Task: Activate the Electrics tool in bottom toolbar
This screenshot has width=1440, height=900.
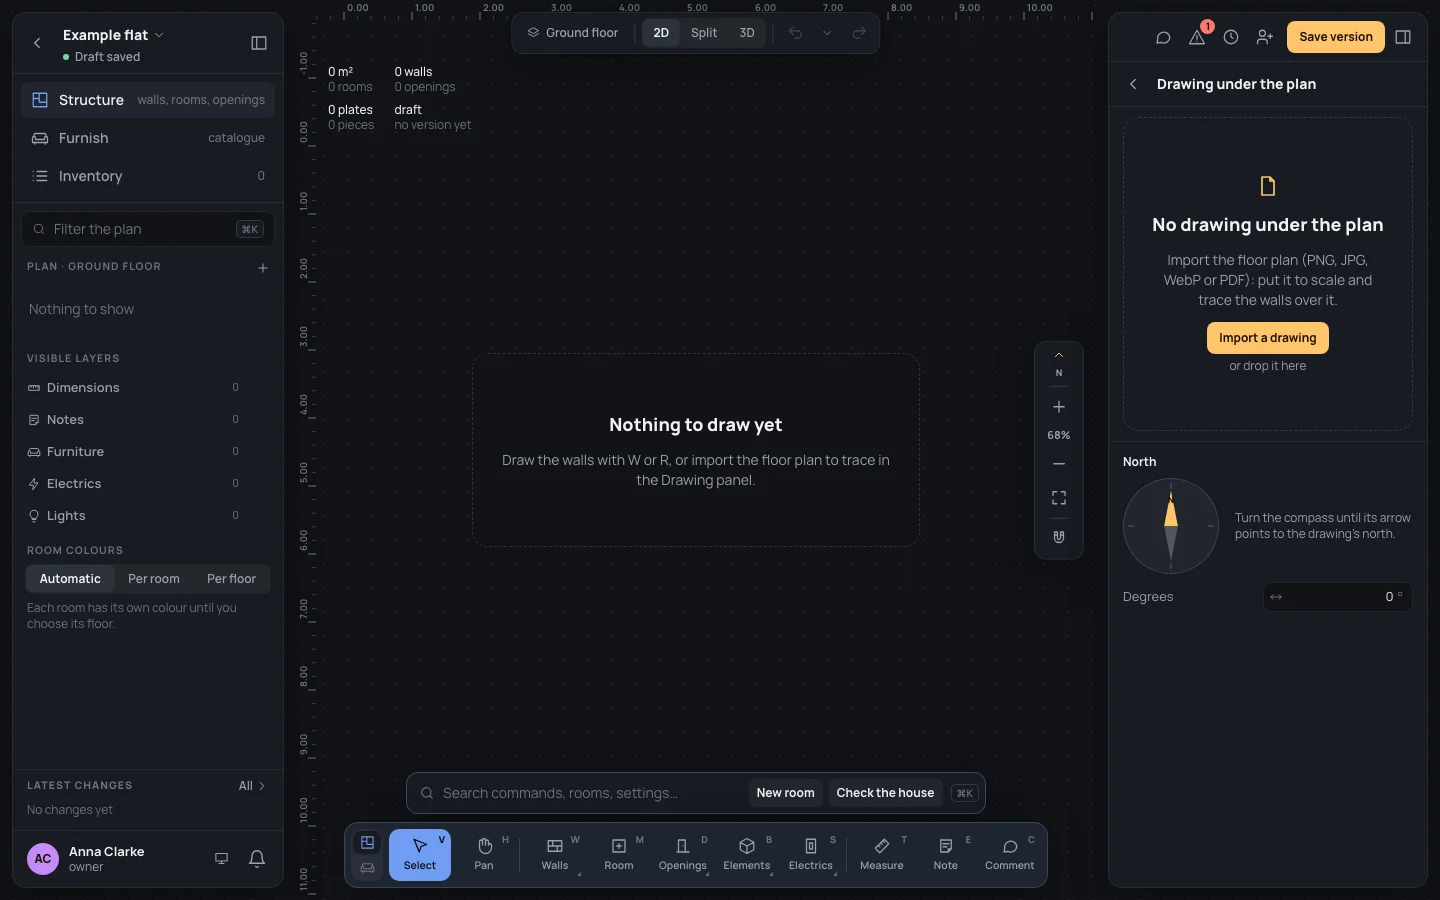Action: coord(811,855)
